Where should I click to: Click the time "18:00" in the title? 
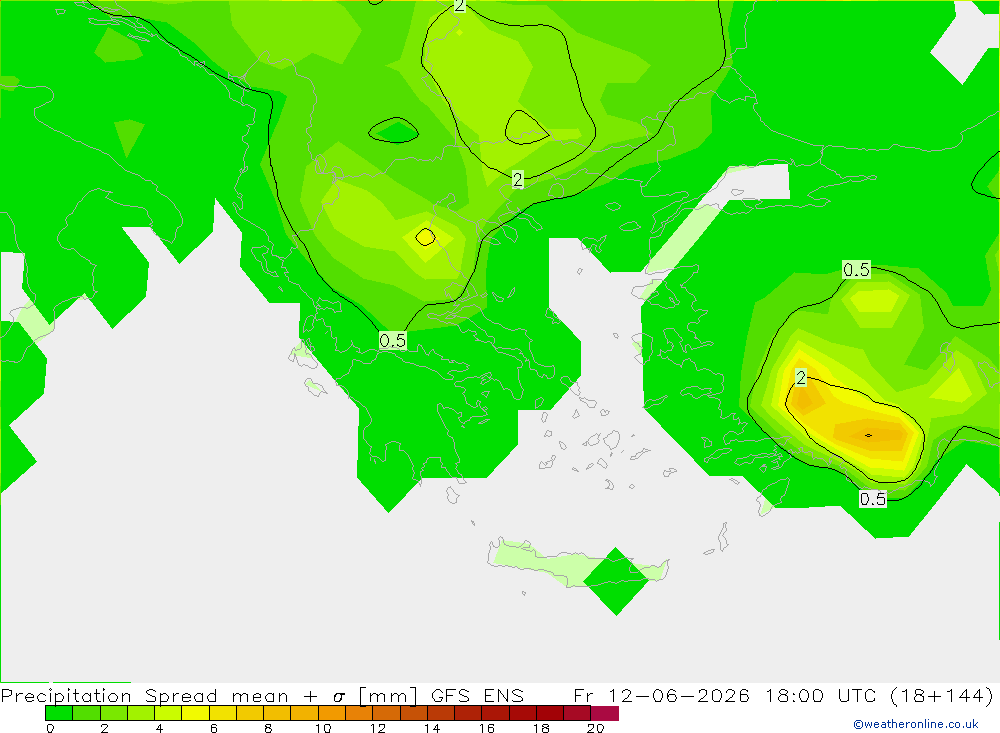(794, 695)
